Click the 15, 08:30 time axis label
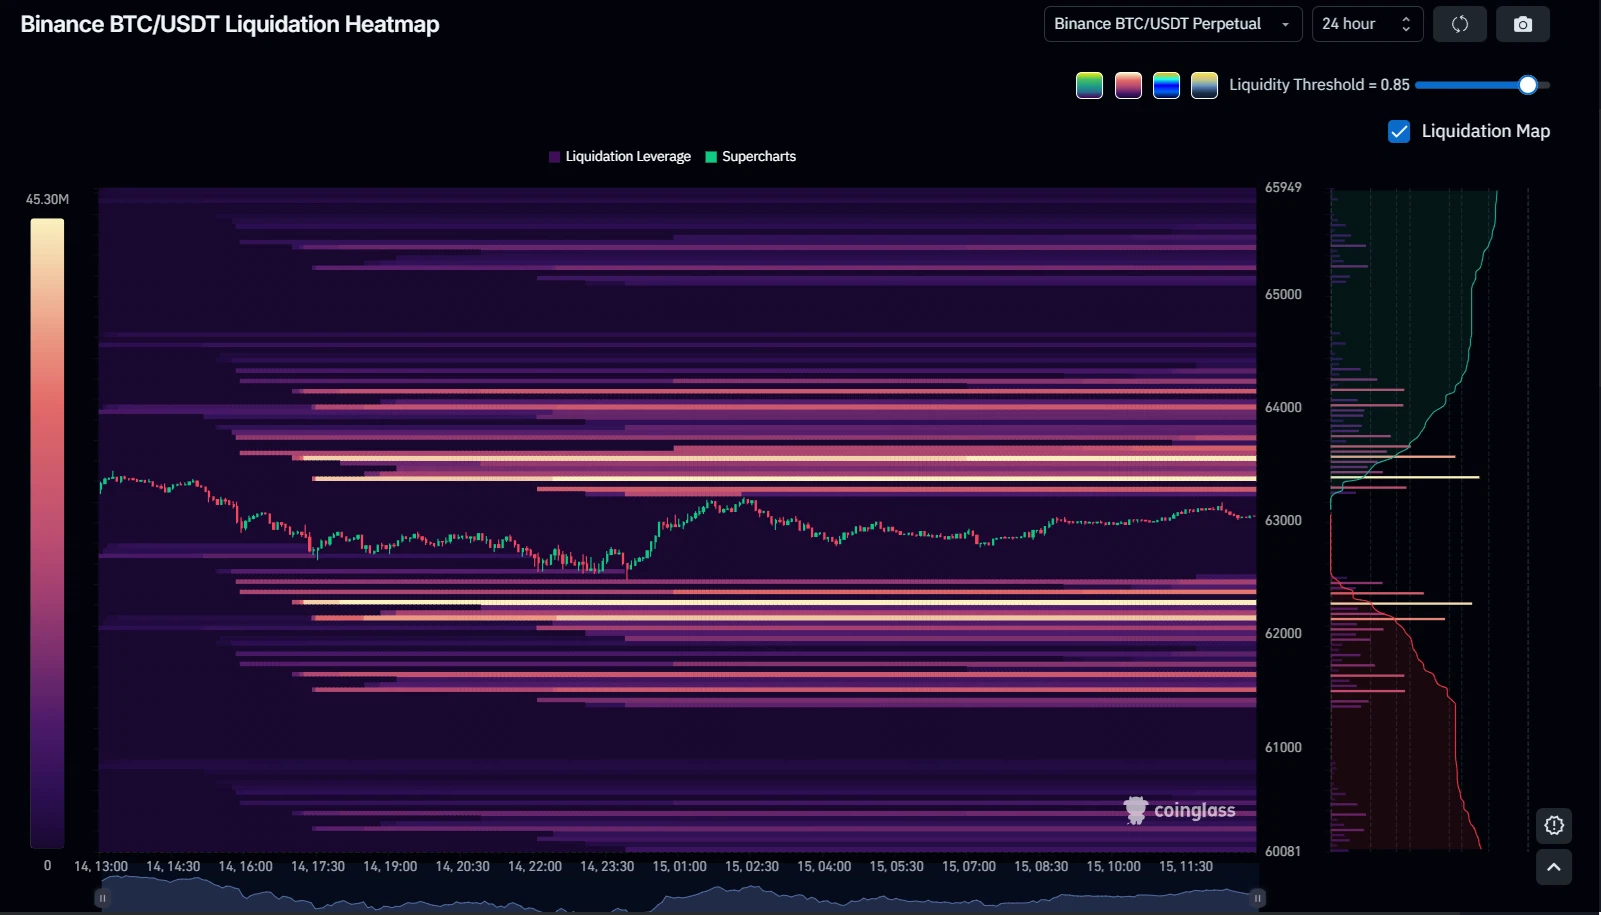1601x915 pixels. pyautogui.click(x=1041, y=867)
